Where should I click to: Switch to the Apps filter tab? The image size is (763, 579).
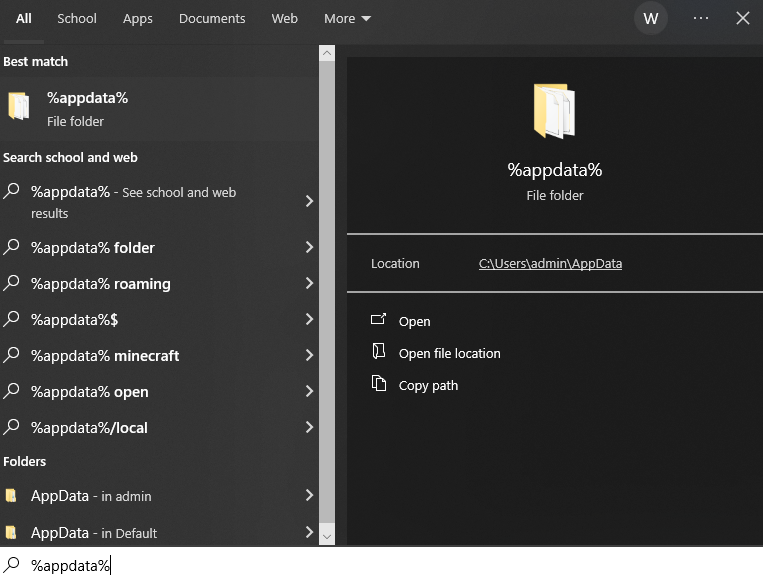[138, 18]
